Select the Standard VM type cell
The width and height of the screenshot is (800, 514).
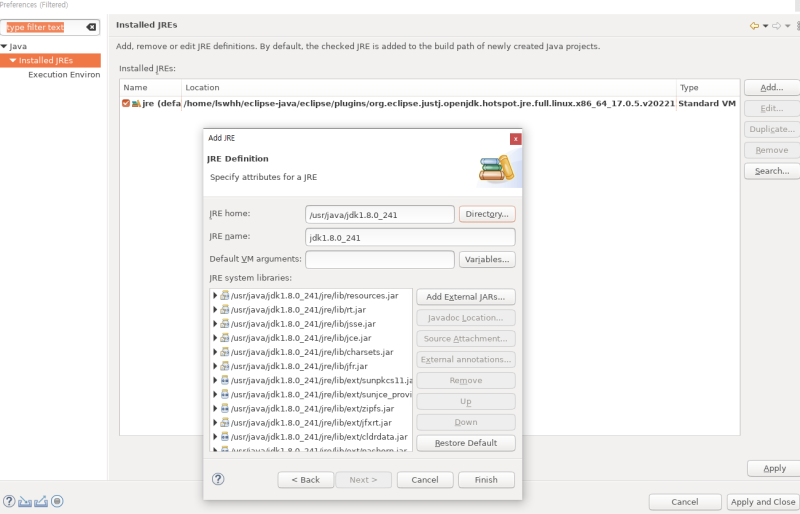[707, 103]
